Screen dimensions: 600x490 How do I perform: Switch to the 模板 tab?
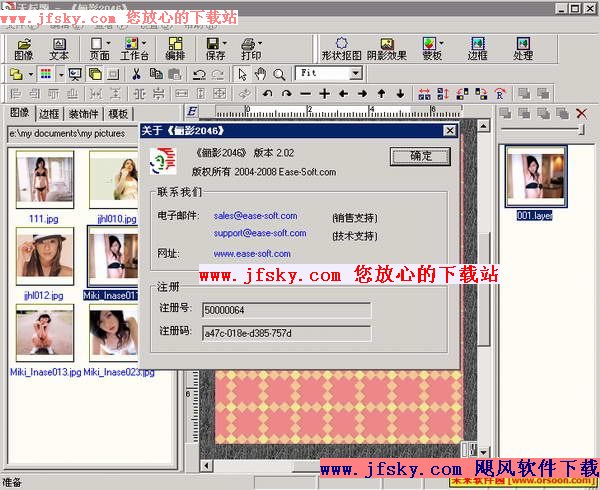(x=118, y=114)
